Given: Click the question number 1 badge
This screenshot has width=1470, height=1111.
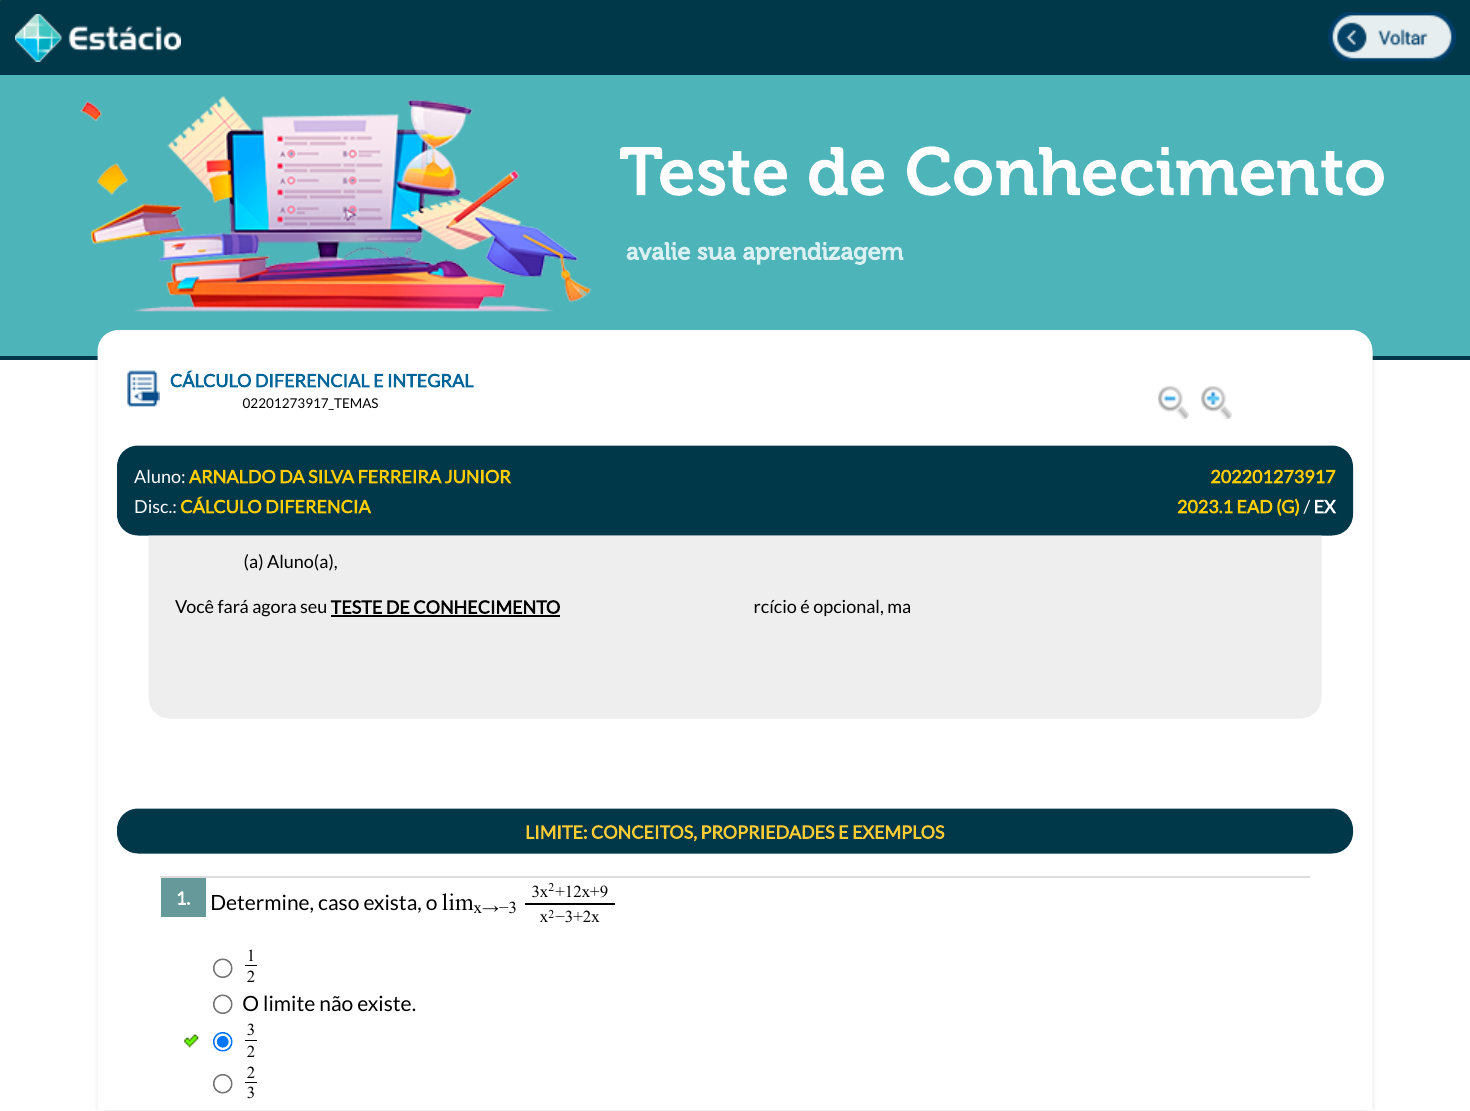Looking at the screenshot, I should 183,898.
